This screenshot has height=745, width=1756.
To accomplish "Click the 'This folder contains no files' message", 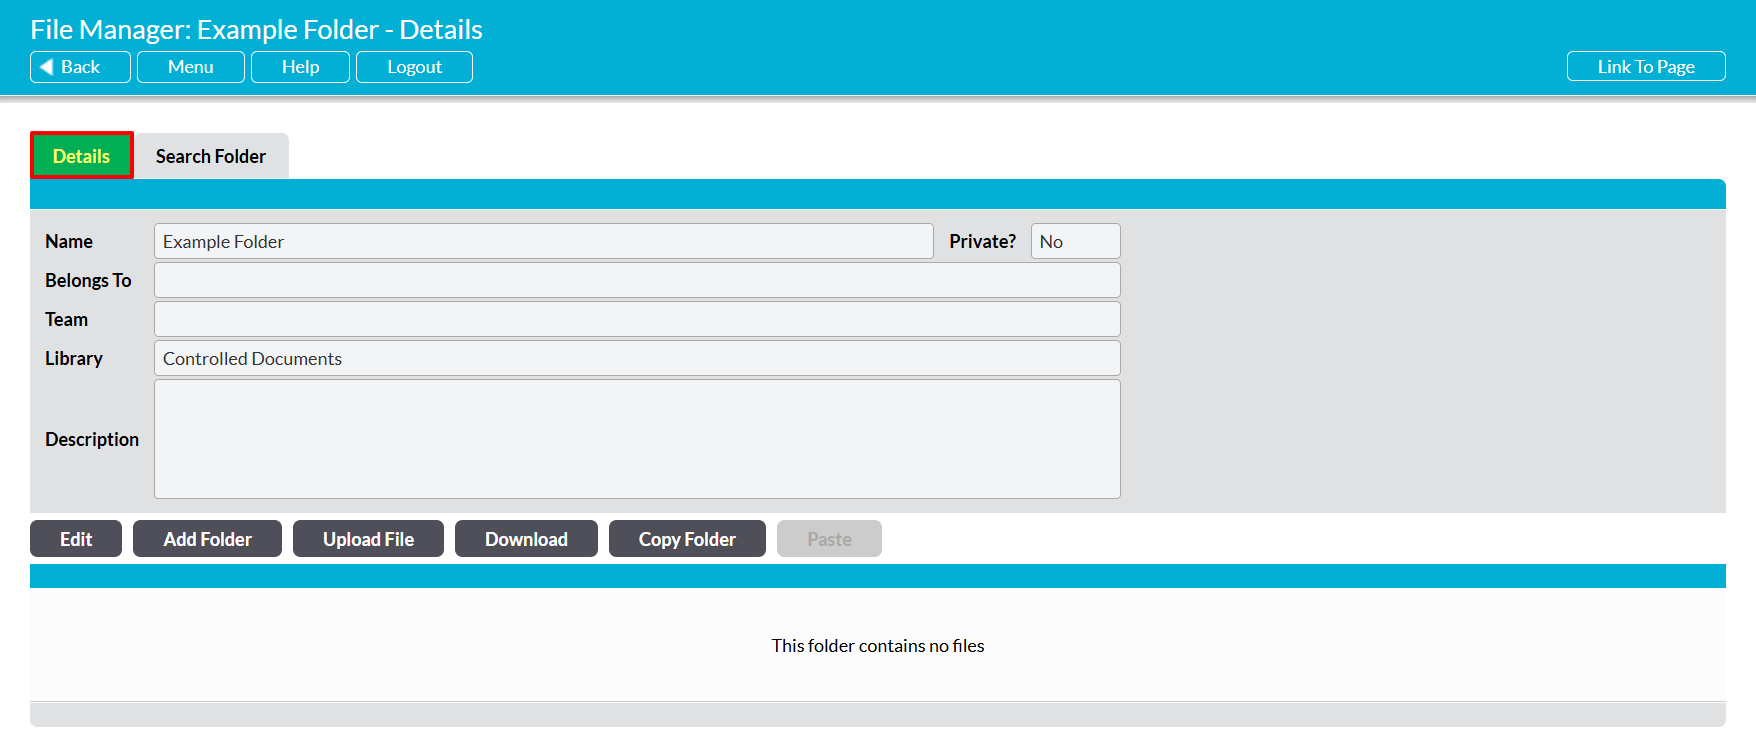I will point(877,646).
